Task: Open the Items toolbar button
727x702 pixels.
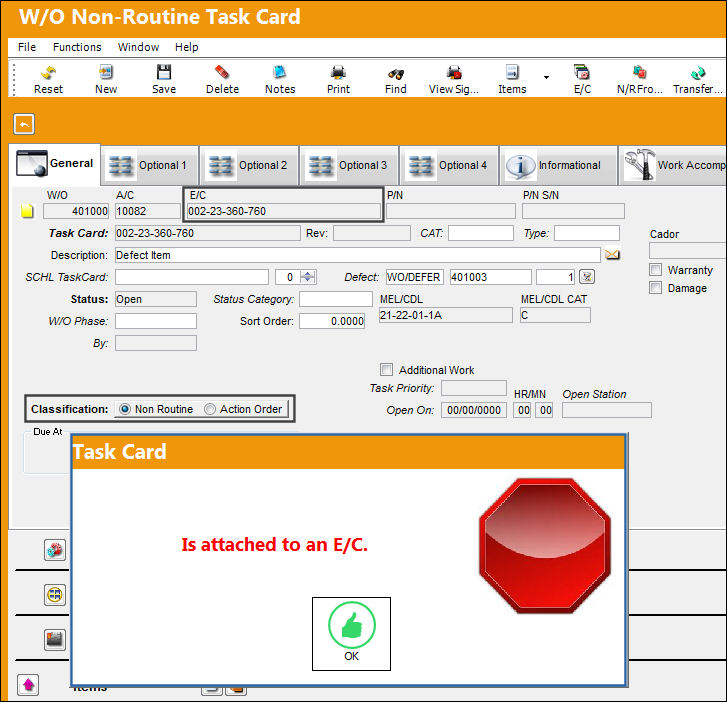Action: tap(512, 79)
